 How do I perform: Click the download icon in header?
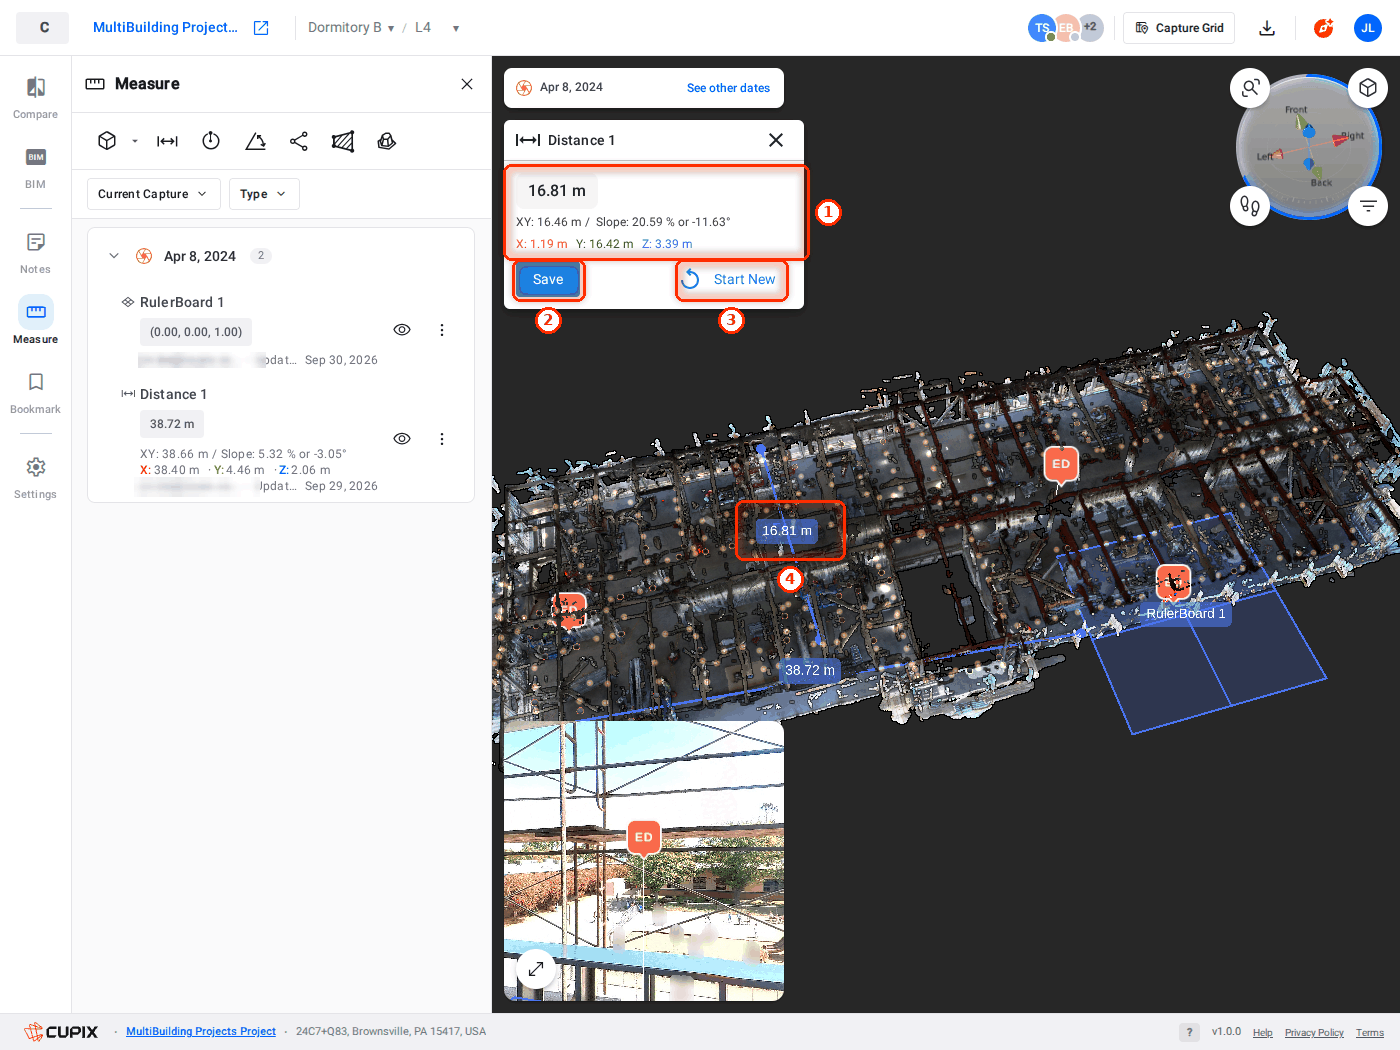pyautogui.click(x=1267, y=28)
